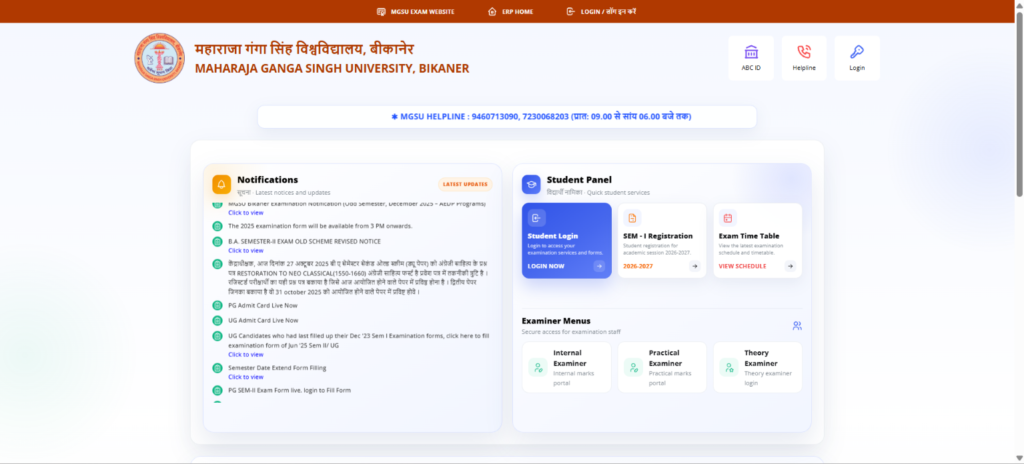Click the LOGIN top bar door icon

click(570, 12)
